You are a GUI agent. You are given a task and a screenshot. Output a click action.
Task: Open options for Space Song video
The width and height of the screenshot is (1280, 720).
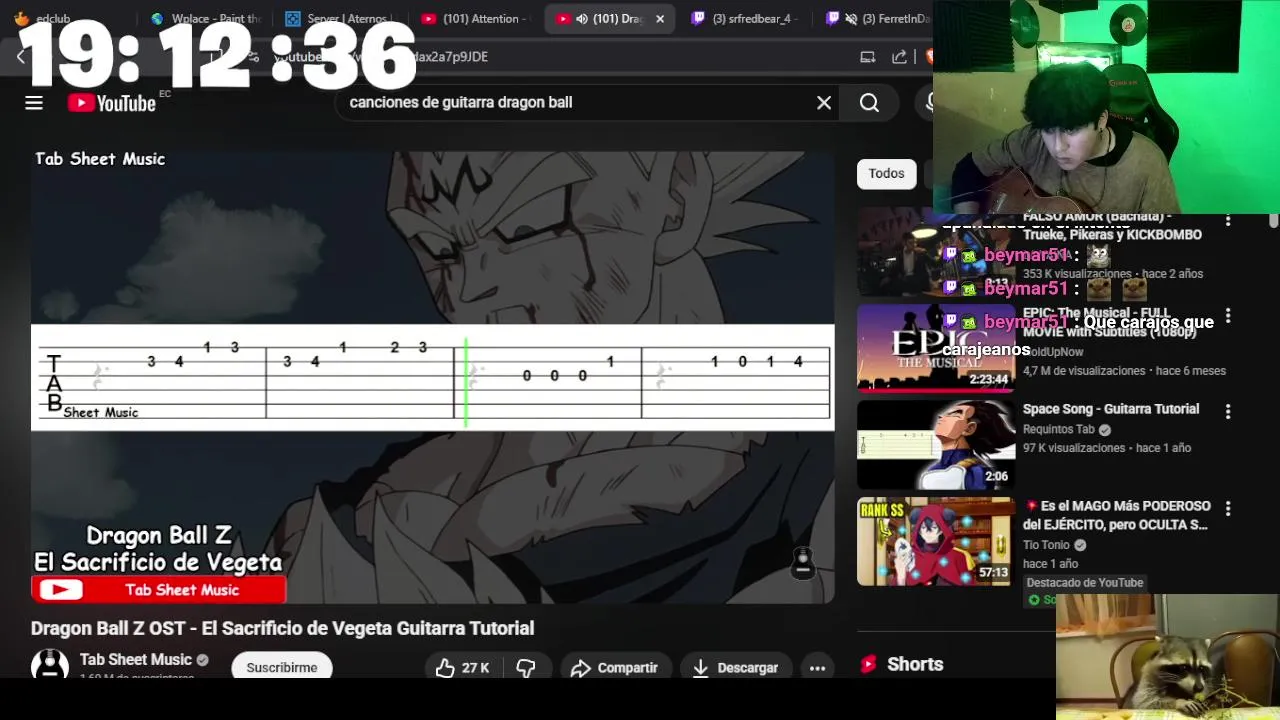pos(1228,411)
